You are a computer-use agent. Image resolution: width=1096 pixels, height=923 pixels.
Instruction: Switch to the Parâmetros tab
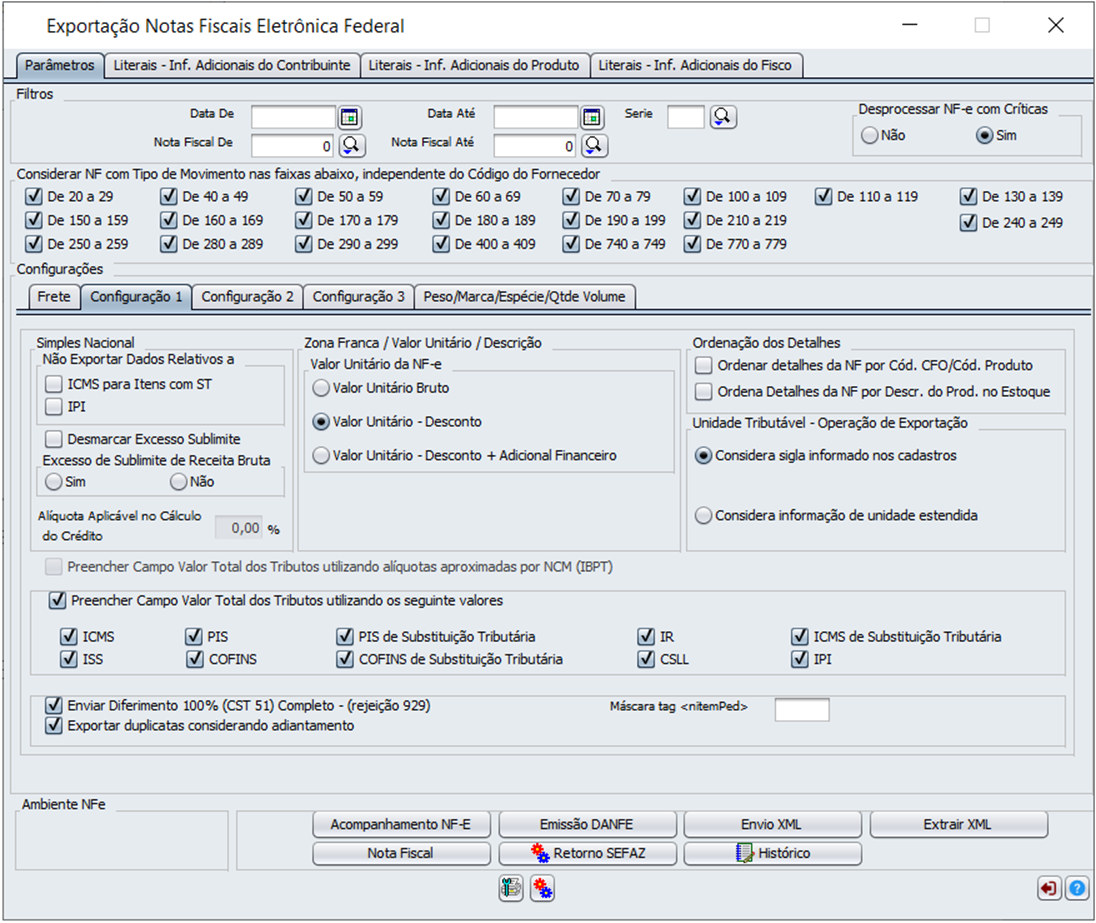point(59,65)
